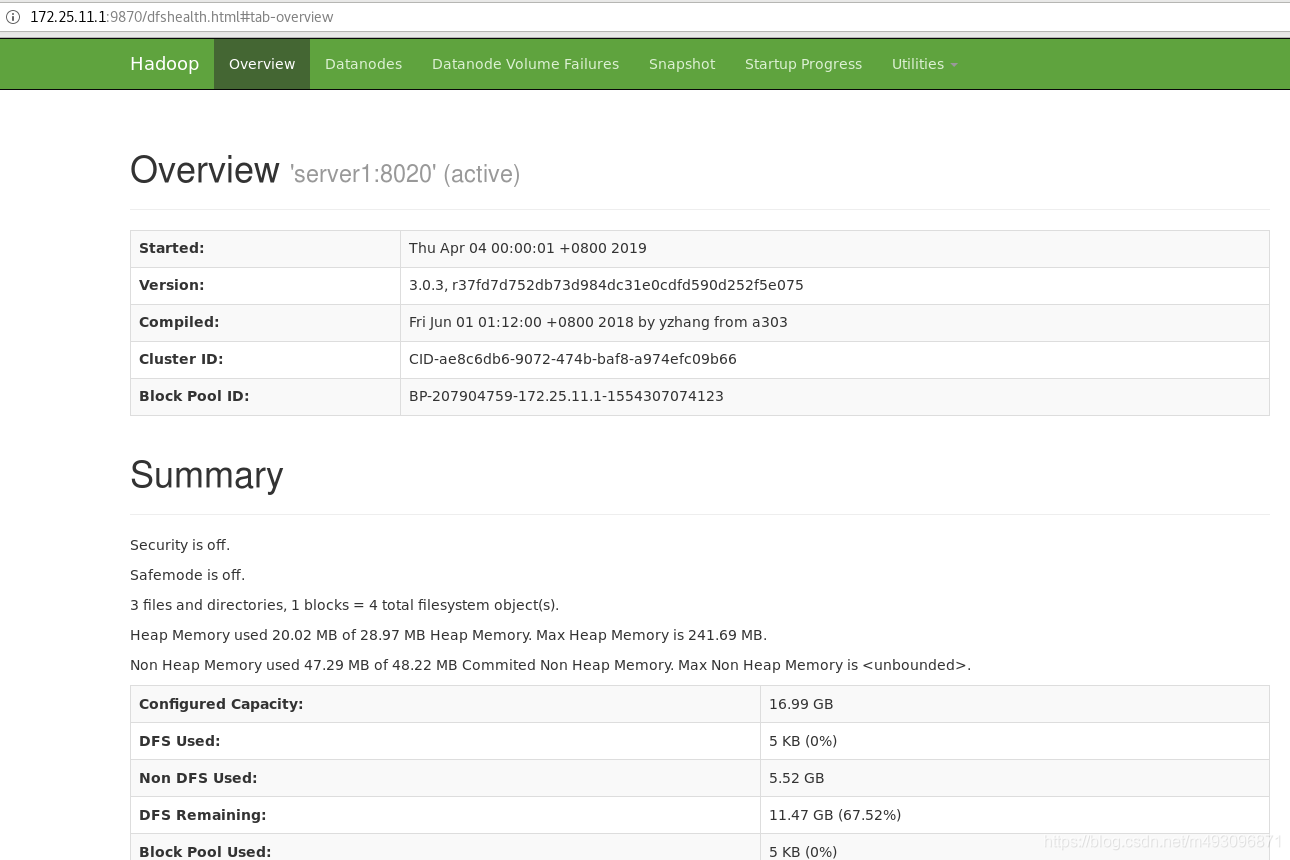
Task: Click the Heap Memory used line
Action: click(448, 635)
